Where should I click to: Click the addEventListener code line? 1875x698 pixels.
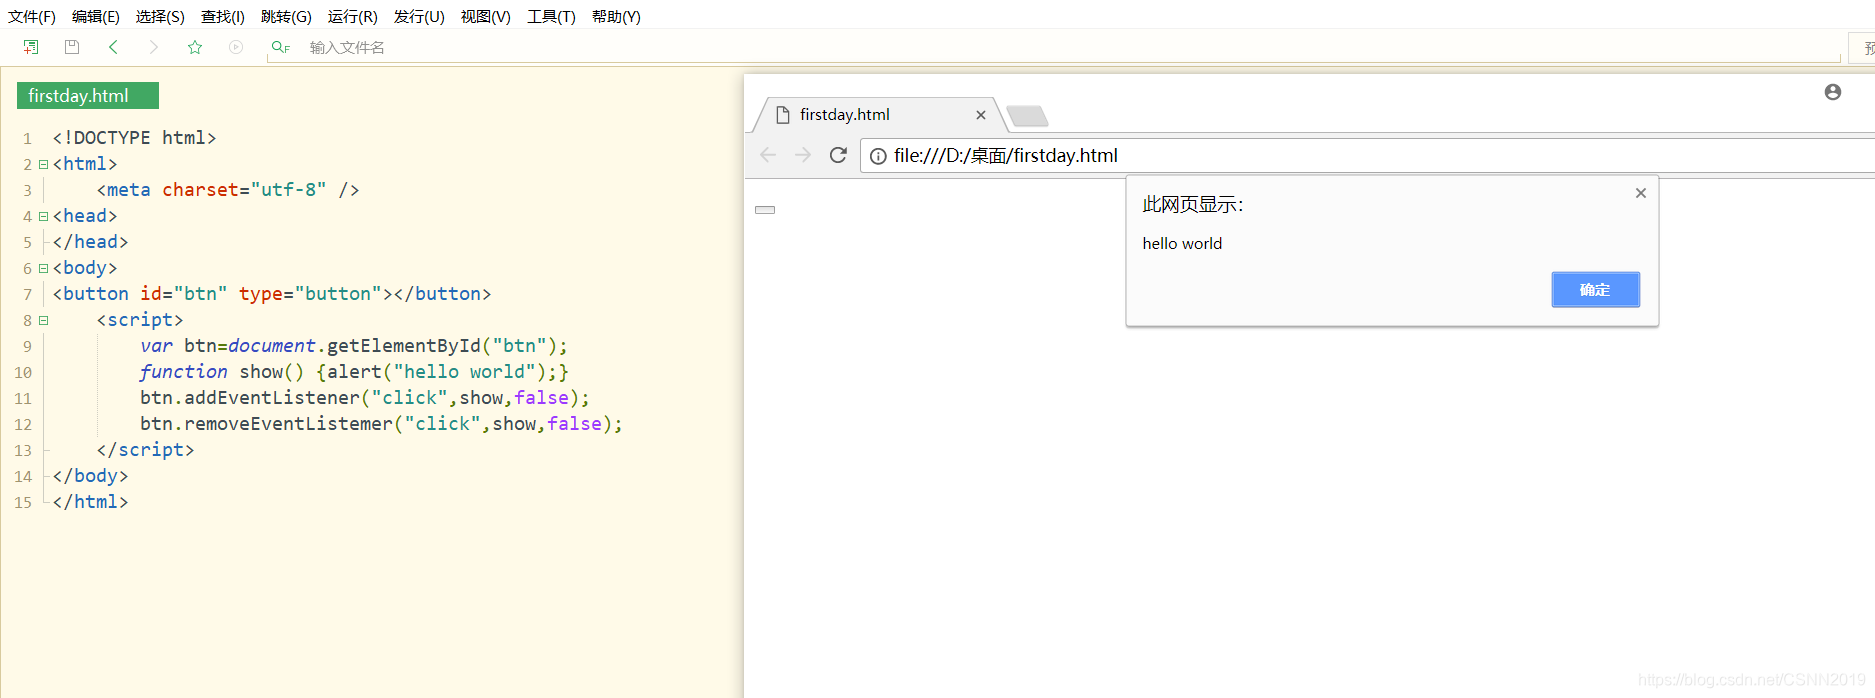click(365, 398)
